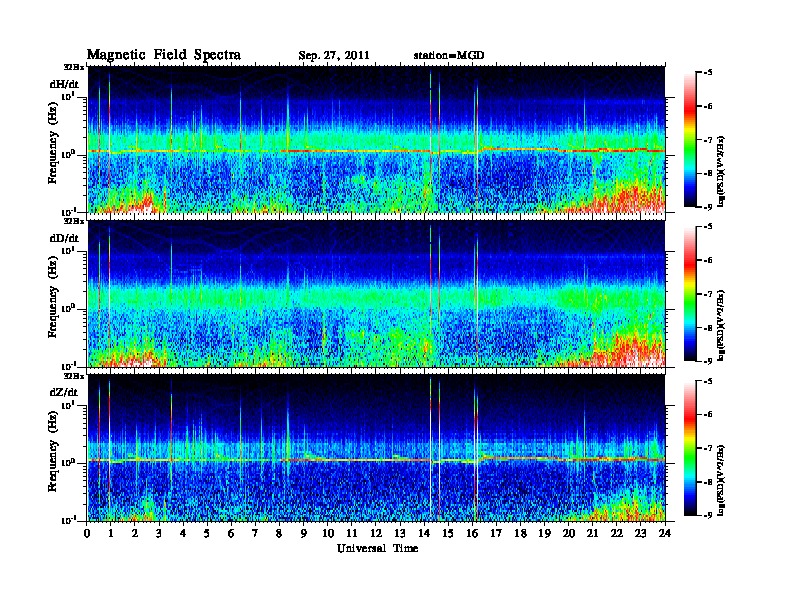This screenshot has height=612, width=792.
Task: Click the hour 2 tick label
Action: 135,534
